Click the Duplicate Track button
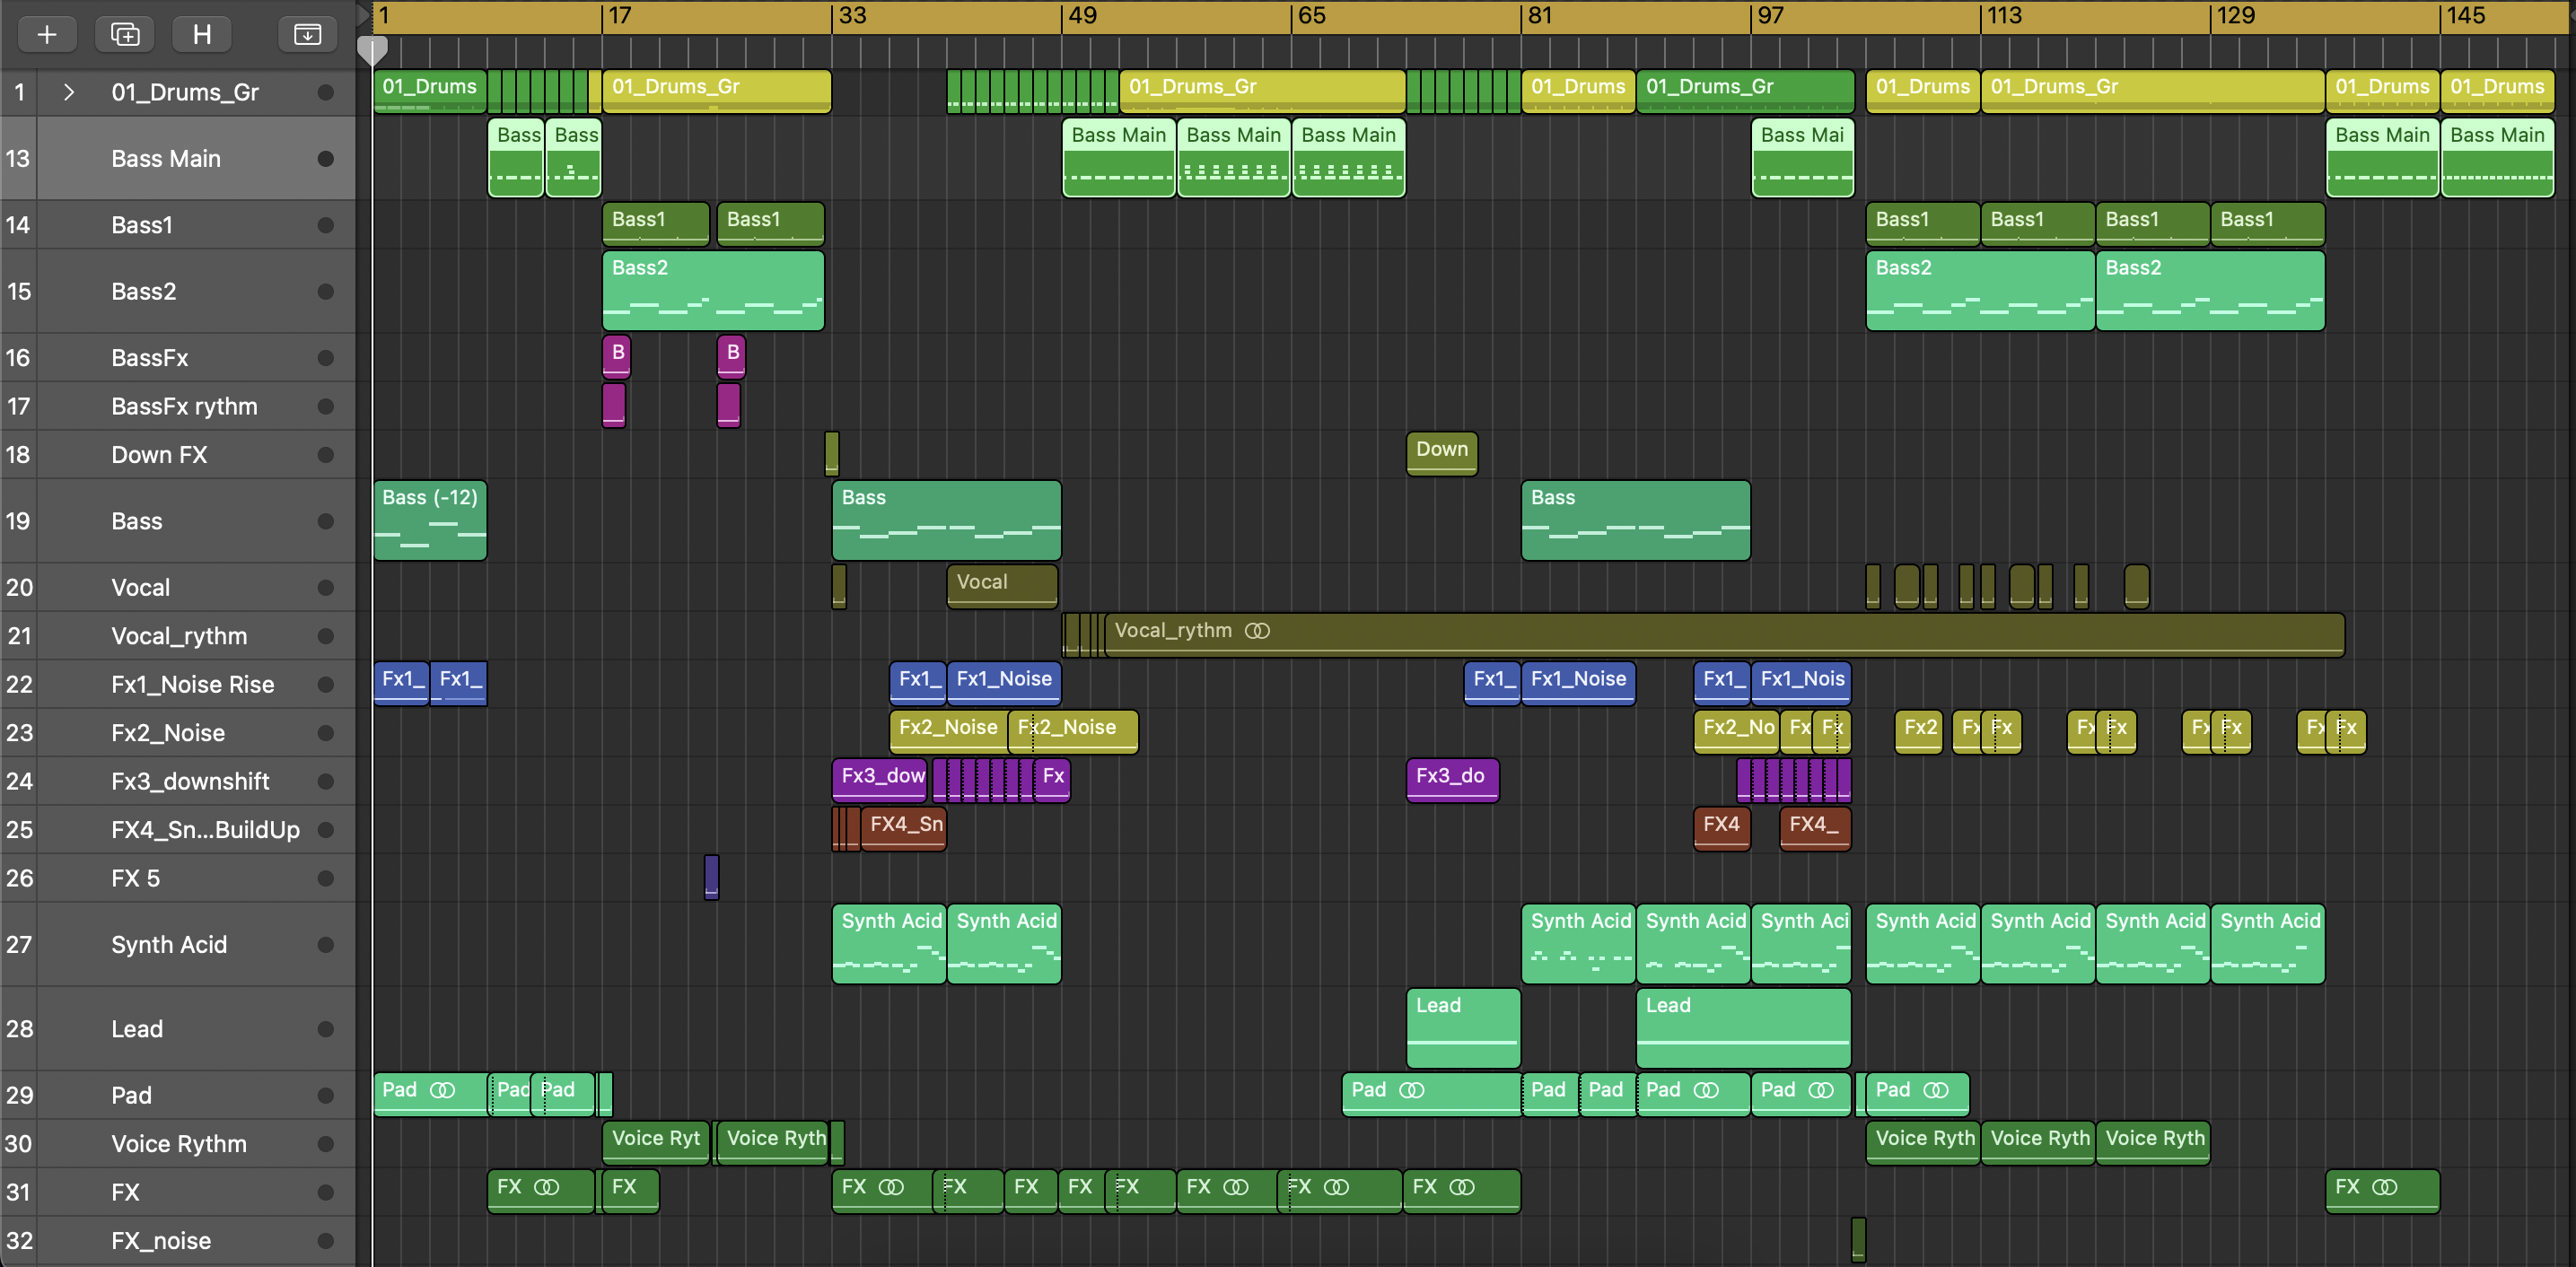 tap(125, 35)
